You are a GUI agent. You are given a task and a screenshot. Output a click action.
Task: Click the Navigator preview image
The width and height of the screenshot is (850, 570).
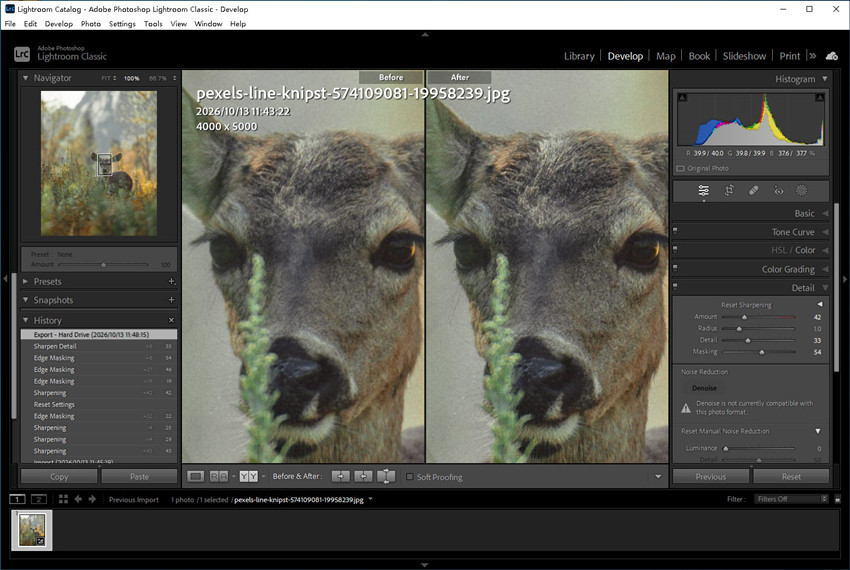[99, 163]
